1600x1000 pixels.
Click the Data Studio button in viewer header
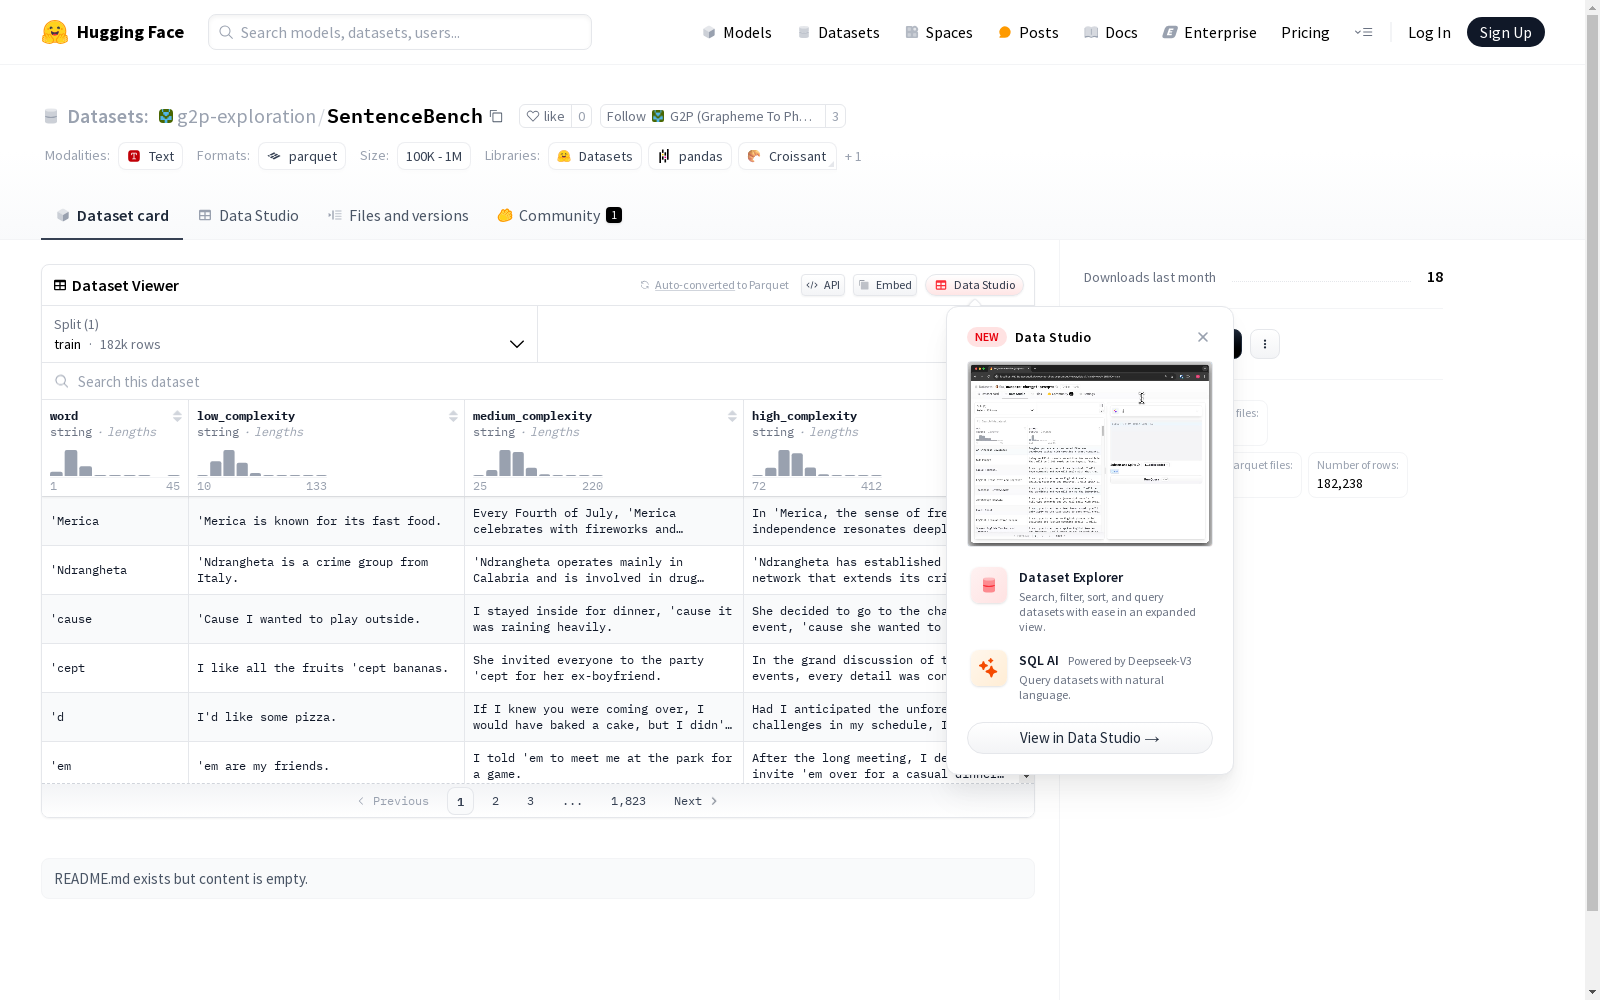coord(975,285)
